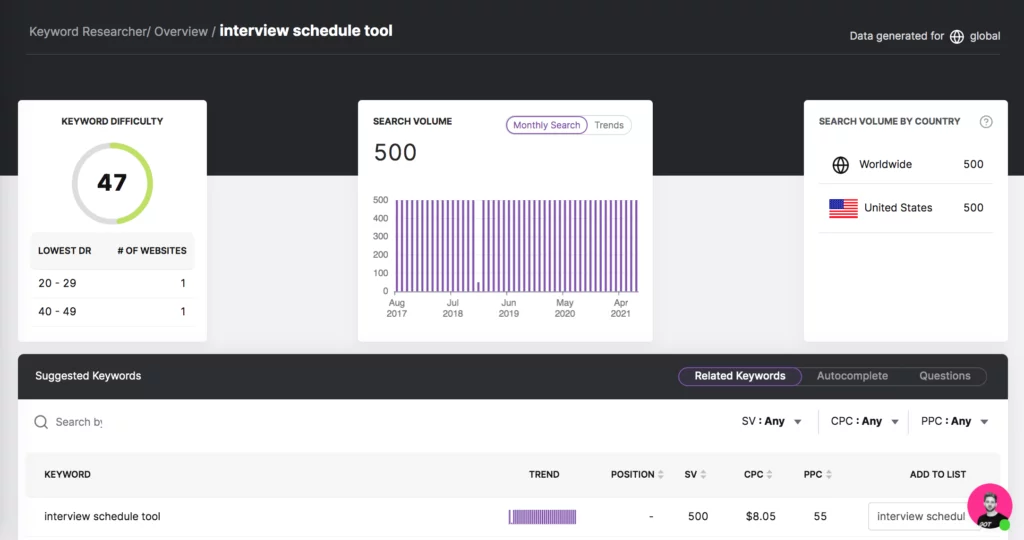Switch to the Autocomplete tab

(x=852, y=376)
